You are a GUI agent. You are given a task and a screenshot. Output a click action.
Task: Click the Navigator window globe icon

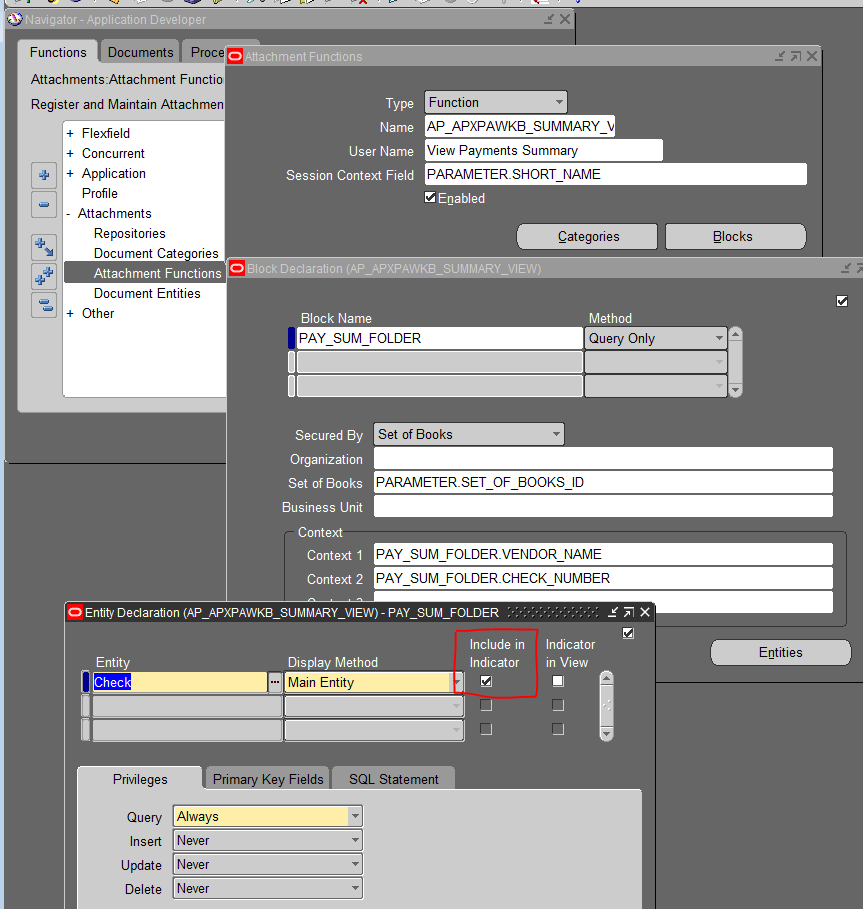point(14,19)
